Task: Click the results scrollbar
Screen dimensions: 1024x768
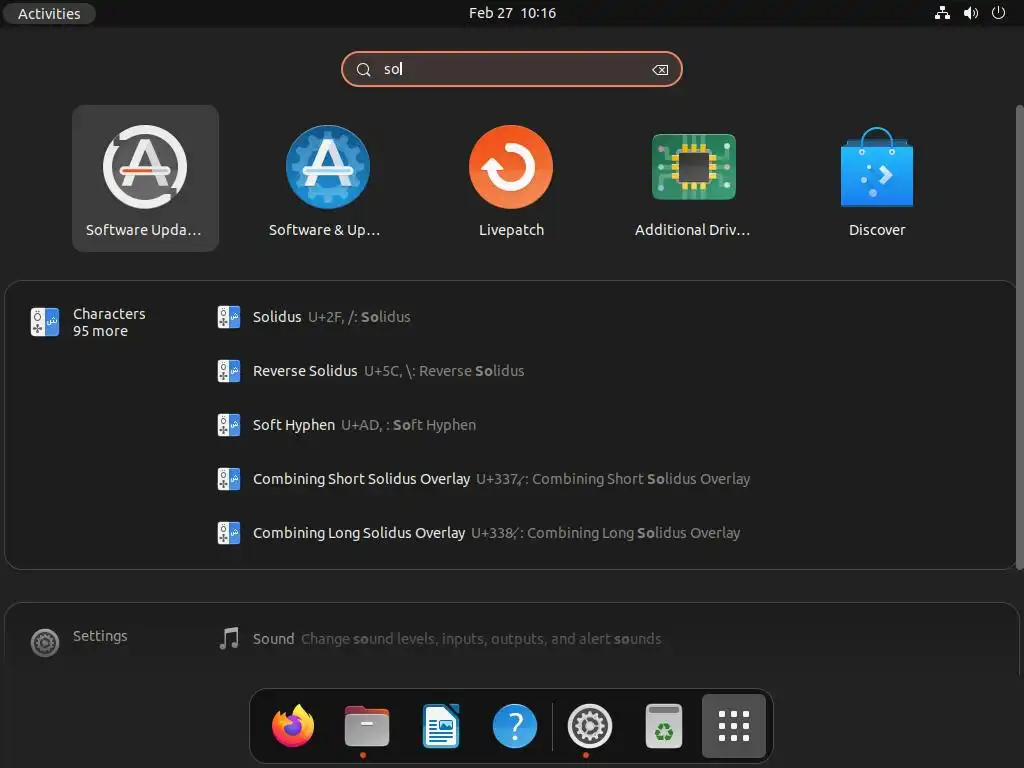Action: tap(1019, 338)
